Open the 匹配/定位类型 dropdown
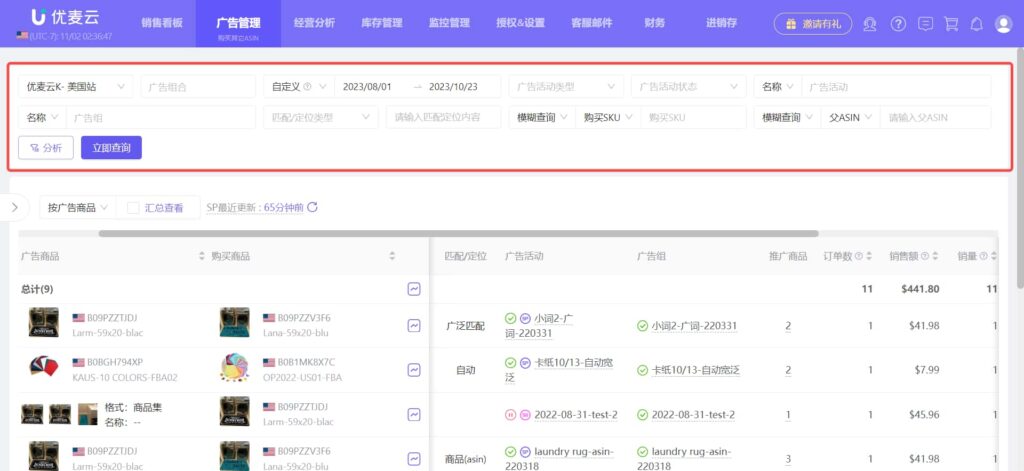The image size is (1024, 471). point(321,118)
